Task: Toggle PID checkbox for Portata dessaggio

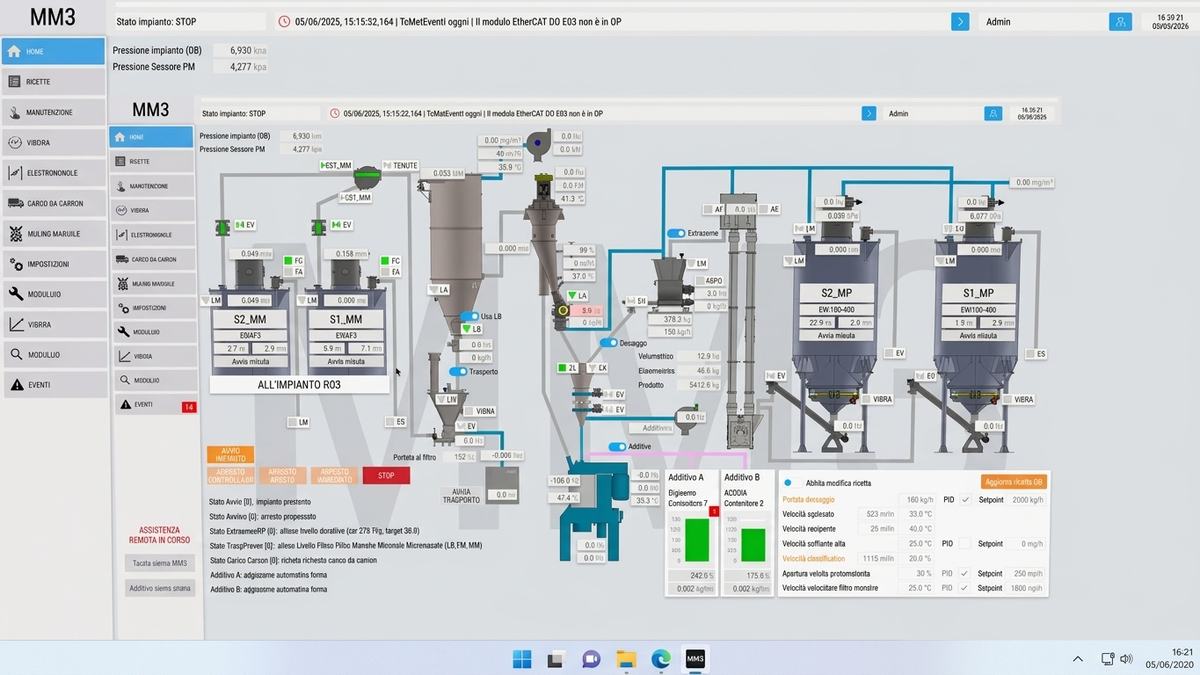Action: pyautogui.click(x=965, y=499)
